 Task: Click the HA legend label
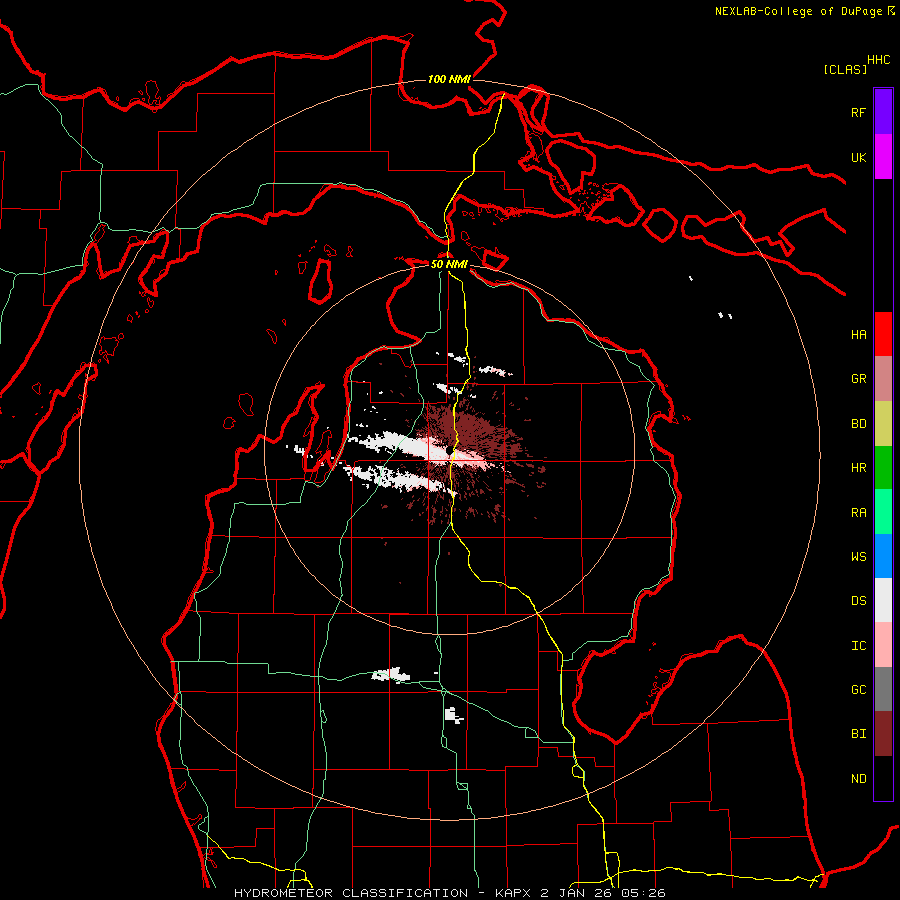tap(858, 335)
